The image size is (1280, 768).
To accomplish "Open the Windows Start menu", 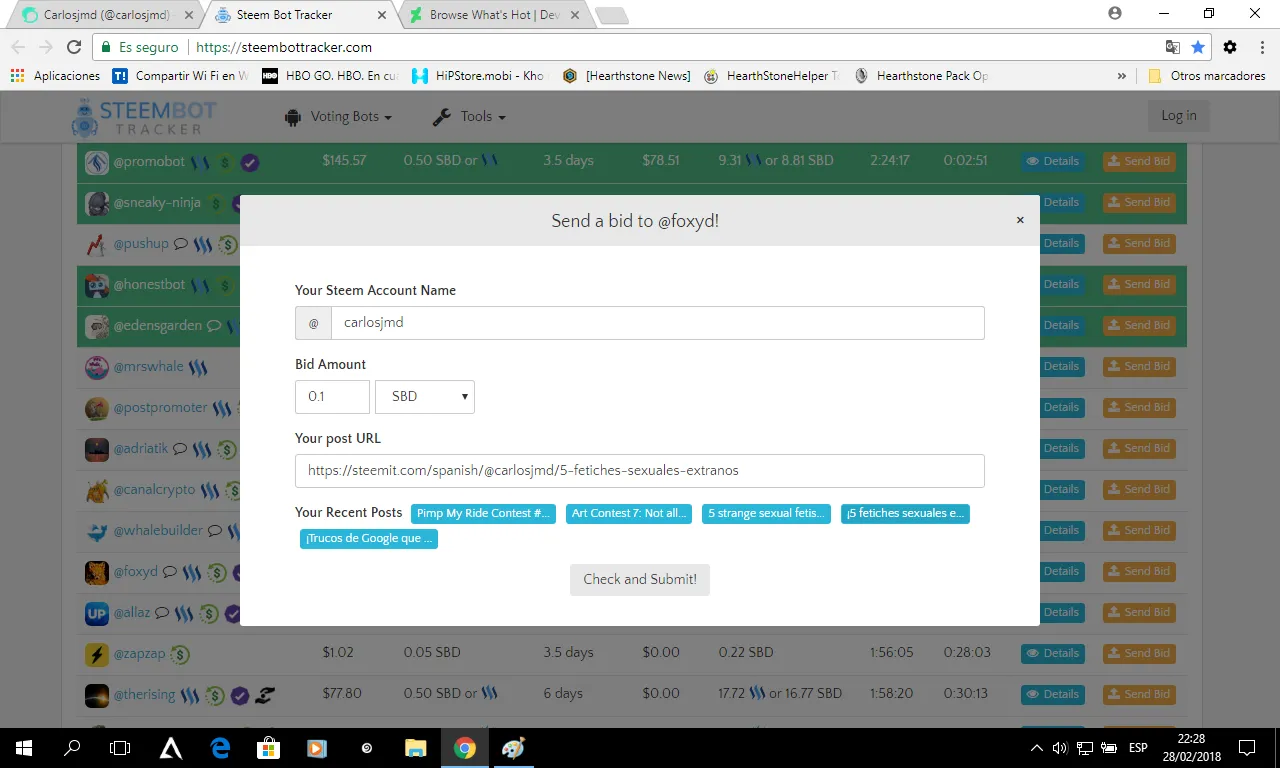I will tap(24, 748).
